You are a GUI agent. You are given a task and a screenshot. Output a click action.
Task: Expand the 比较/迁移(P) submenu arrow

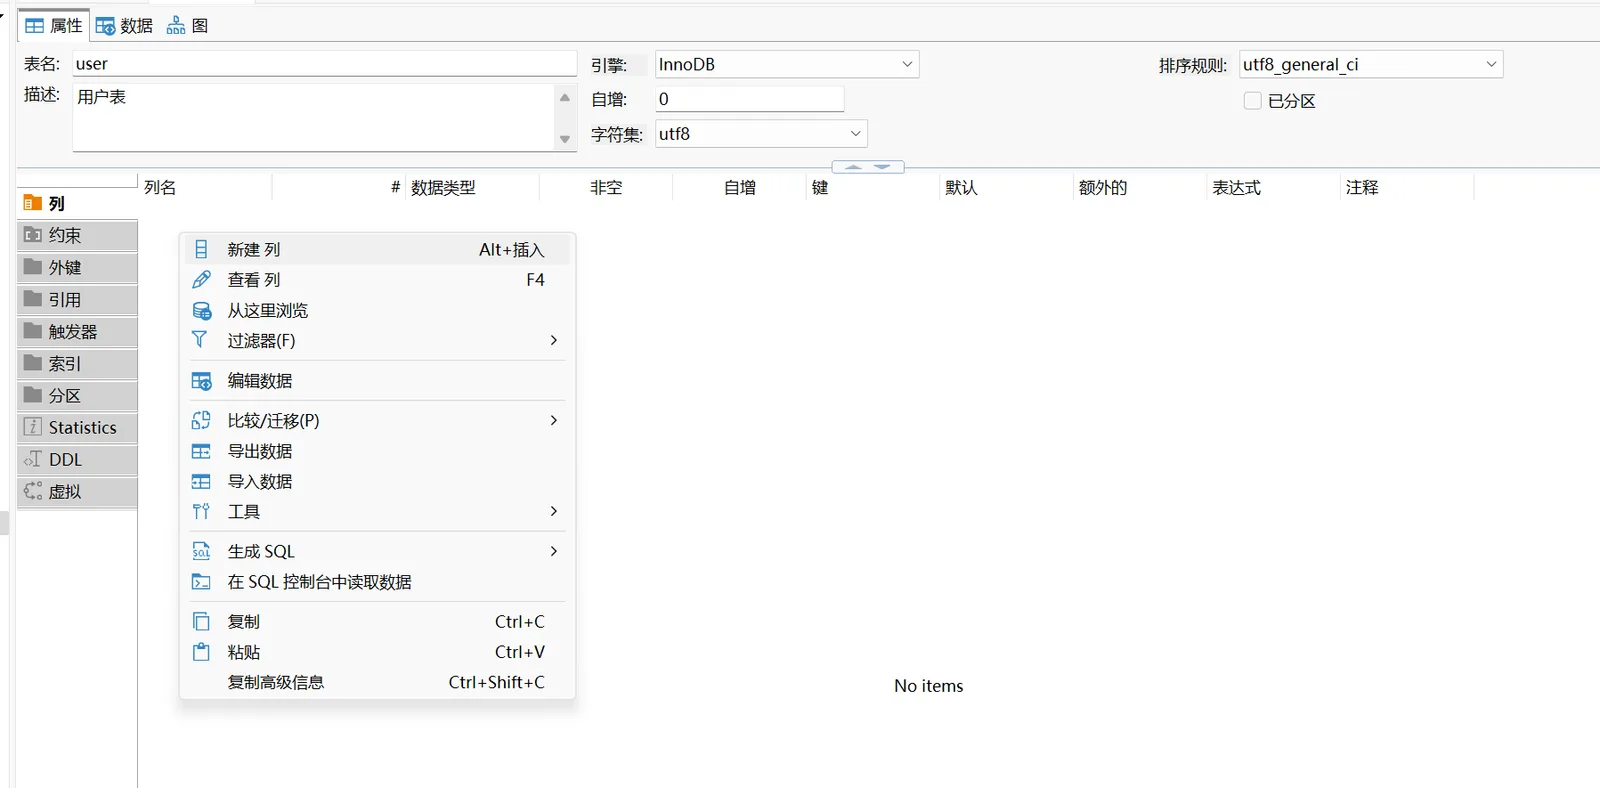pyautogui.click(x=554, y=420)
